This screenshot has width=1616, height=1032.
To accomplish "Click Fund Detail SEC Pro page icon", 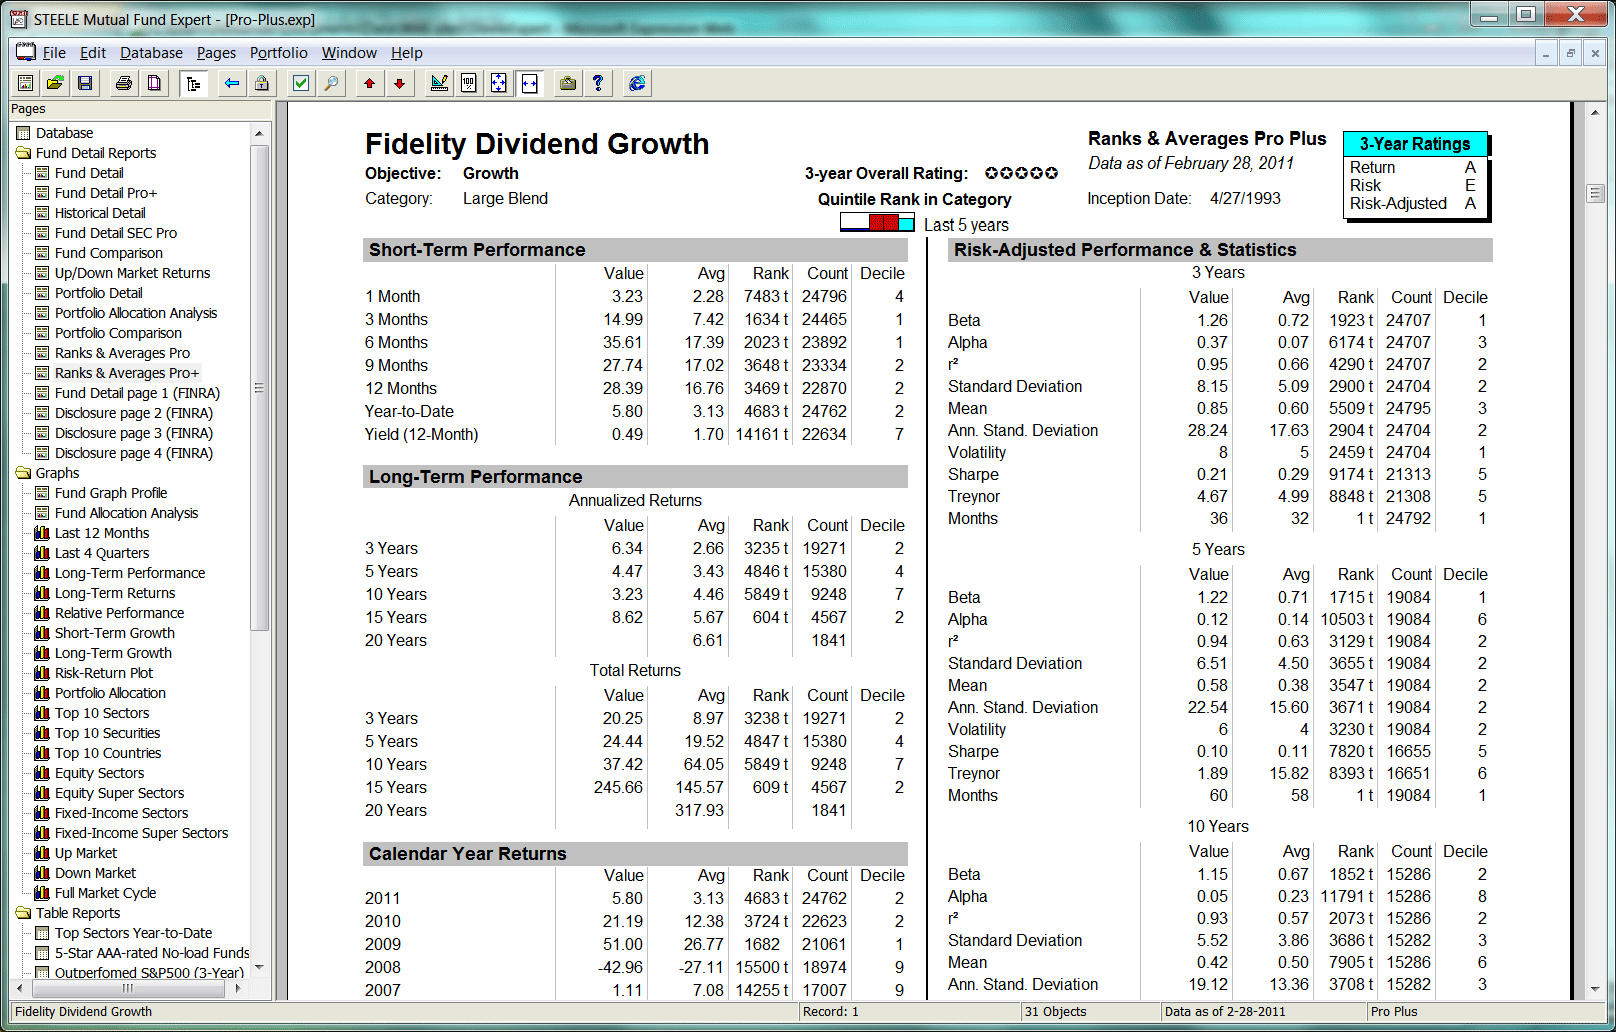I will pos(42,233).
